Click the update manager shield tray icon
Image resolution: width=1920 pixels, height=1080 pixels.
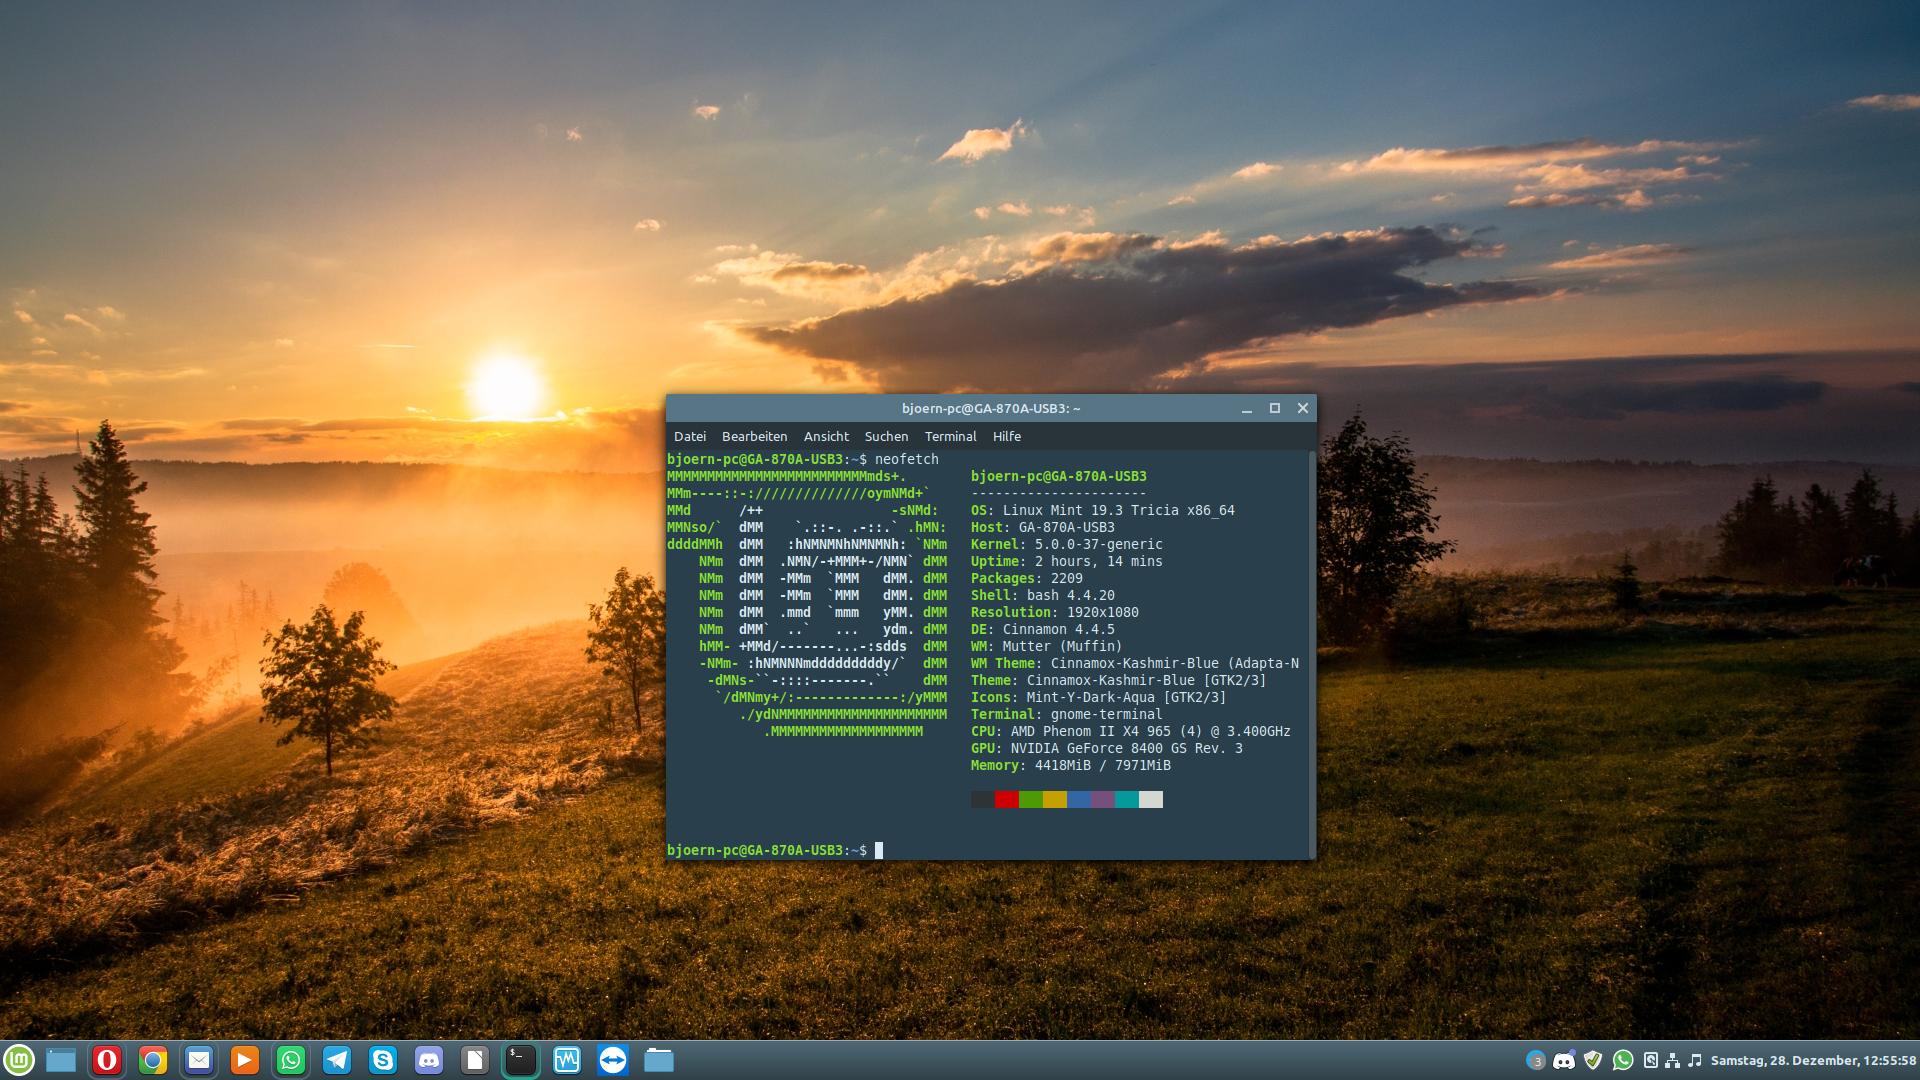click(1593, 1060)
